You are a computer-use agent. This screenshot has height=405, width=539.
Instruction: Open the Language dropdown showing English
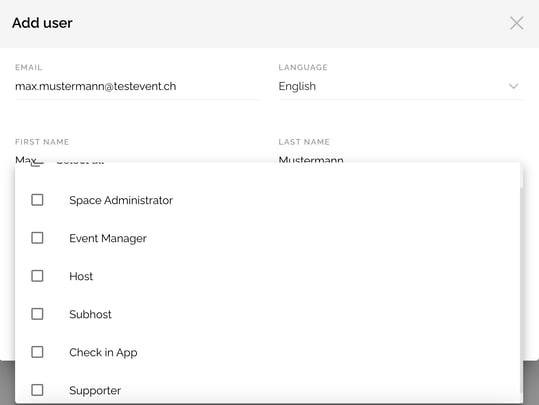[401, 86]
